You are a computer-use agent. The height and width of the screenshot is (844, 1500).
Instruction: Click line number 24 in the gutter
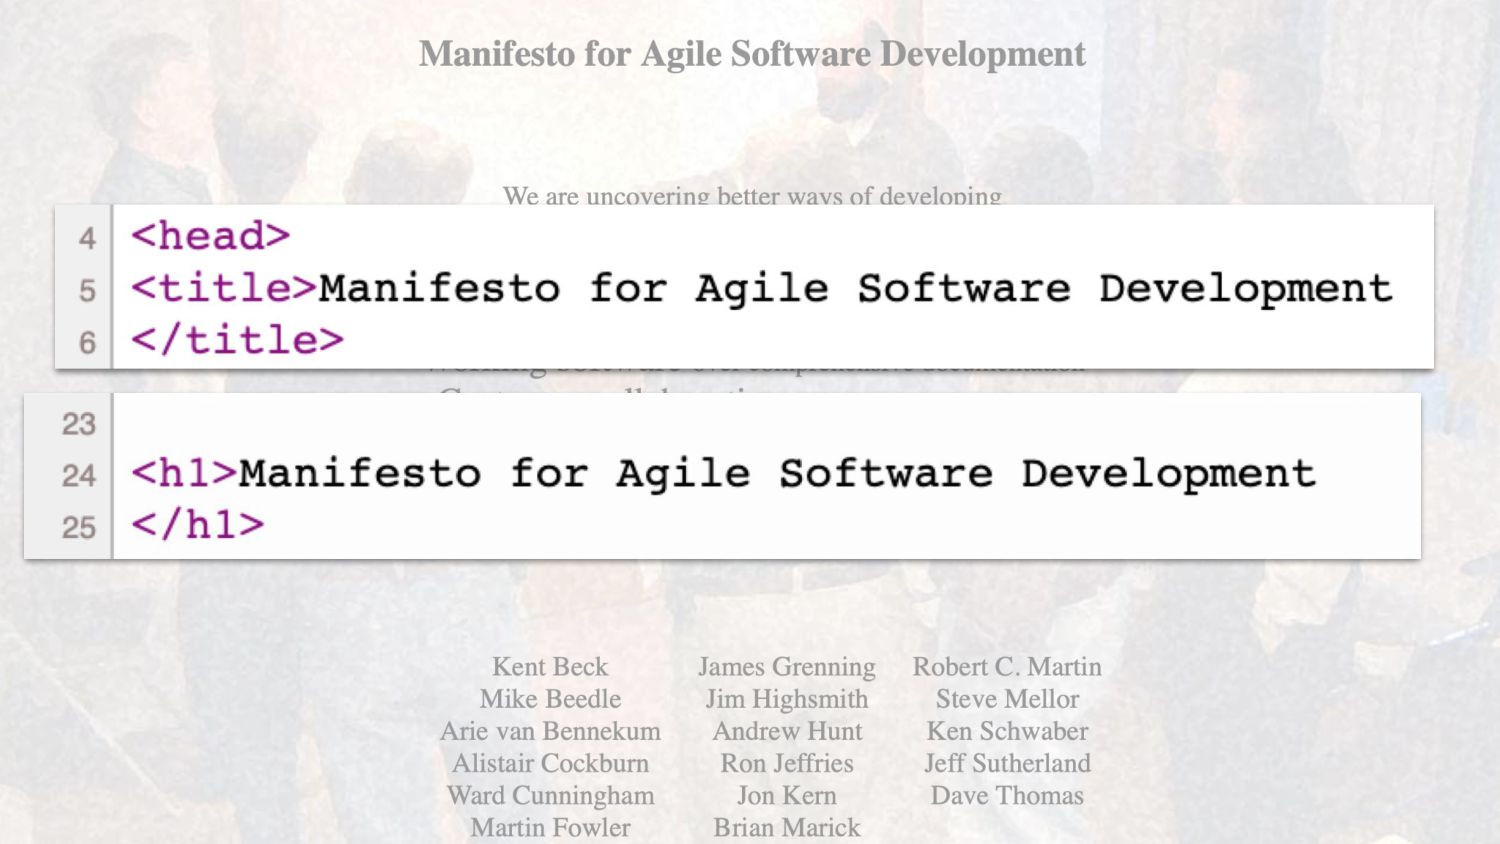(79, 475)
